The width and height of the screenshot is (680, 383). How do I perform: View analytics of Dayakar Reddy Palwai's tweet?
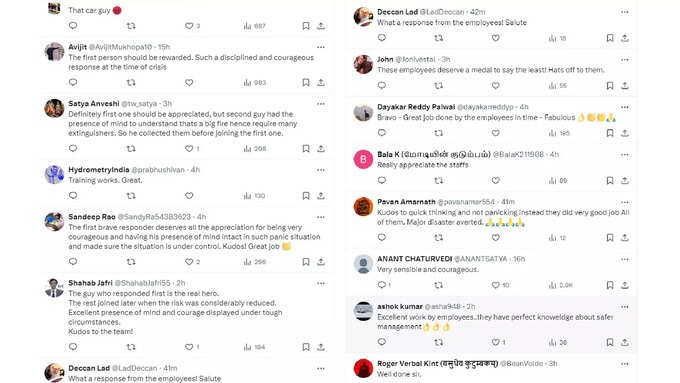559,133
